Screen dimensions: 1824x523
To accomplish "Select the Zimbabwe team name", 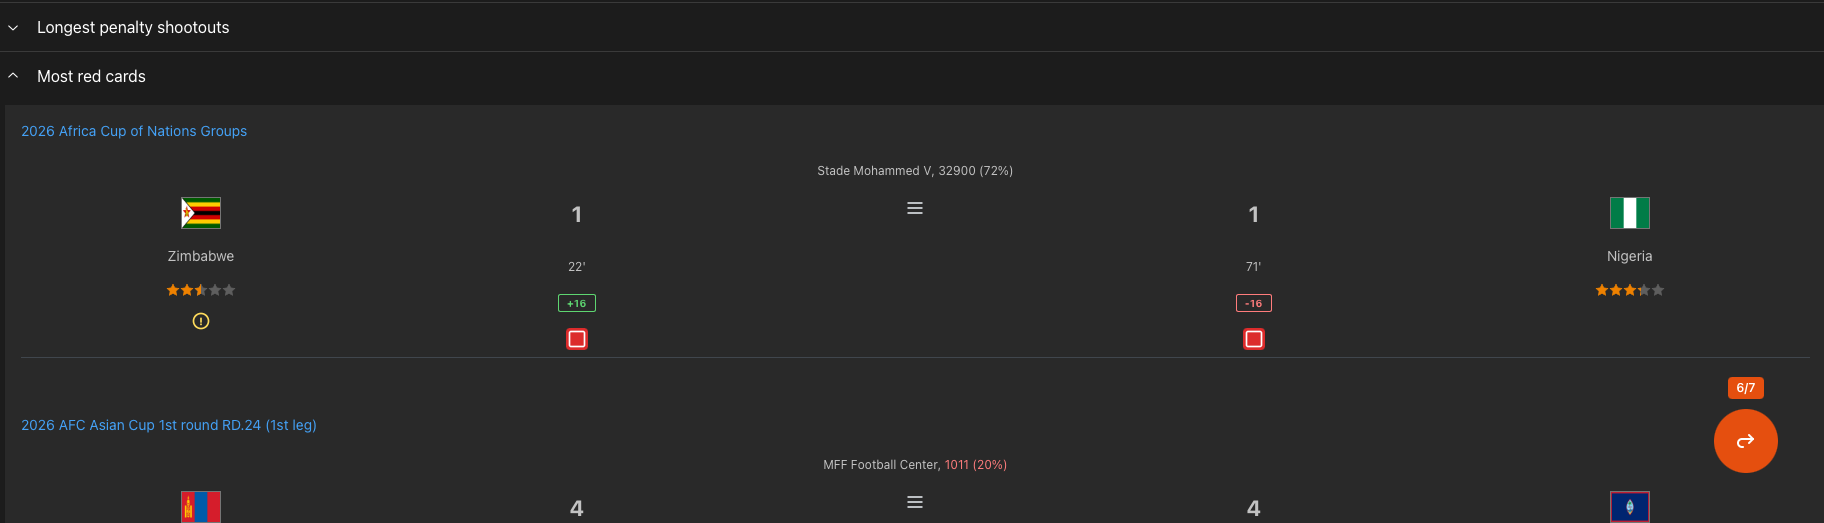I will (x=201, y=256).
